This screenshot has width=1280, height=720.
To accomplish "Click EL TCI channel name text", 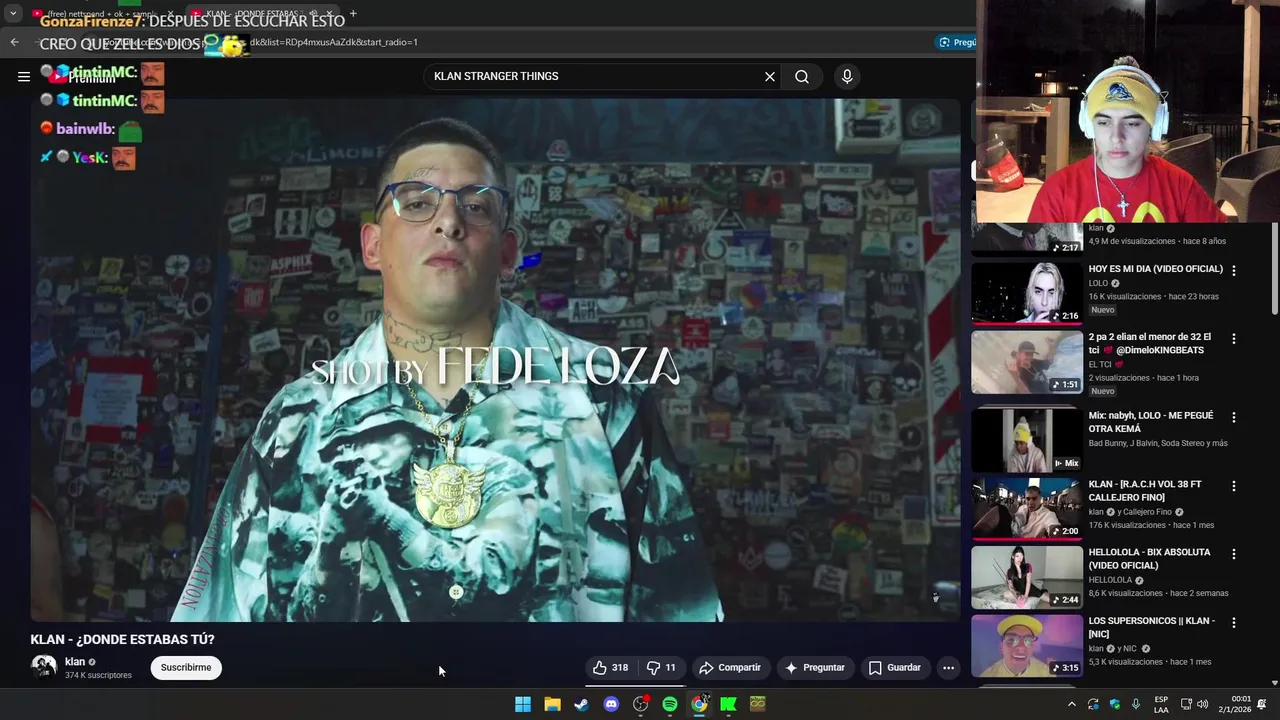I will click(1100, 365).
